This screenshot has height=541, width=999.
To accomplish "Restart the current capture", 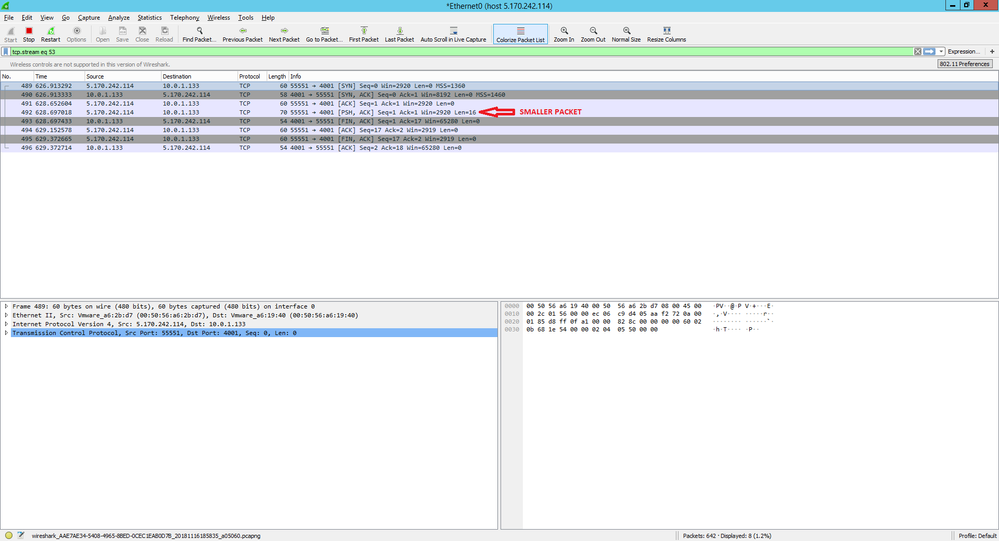I will pyautogui.click(x=50, y=34).
